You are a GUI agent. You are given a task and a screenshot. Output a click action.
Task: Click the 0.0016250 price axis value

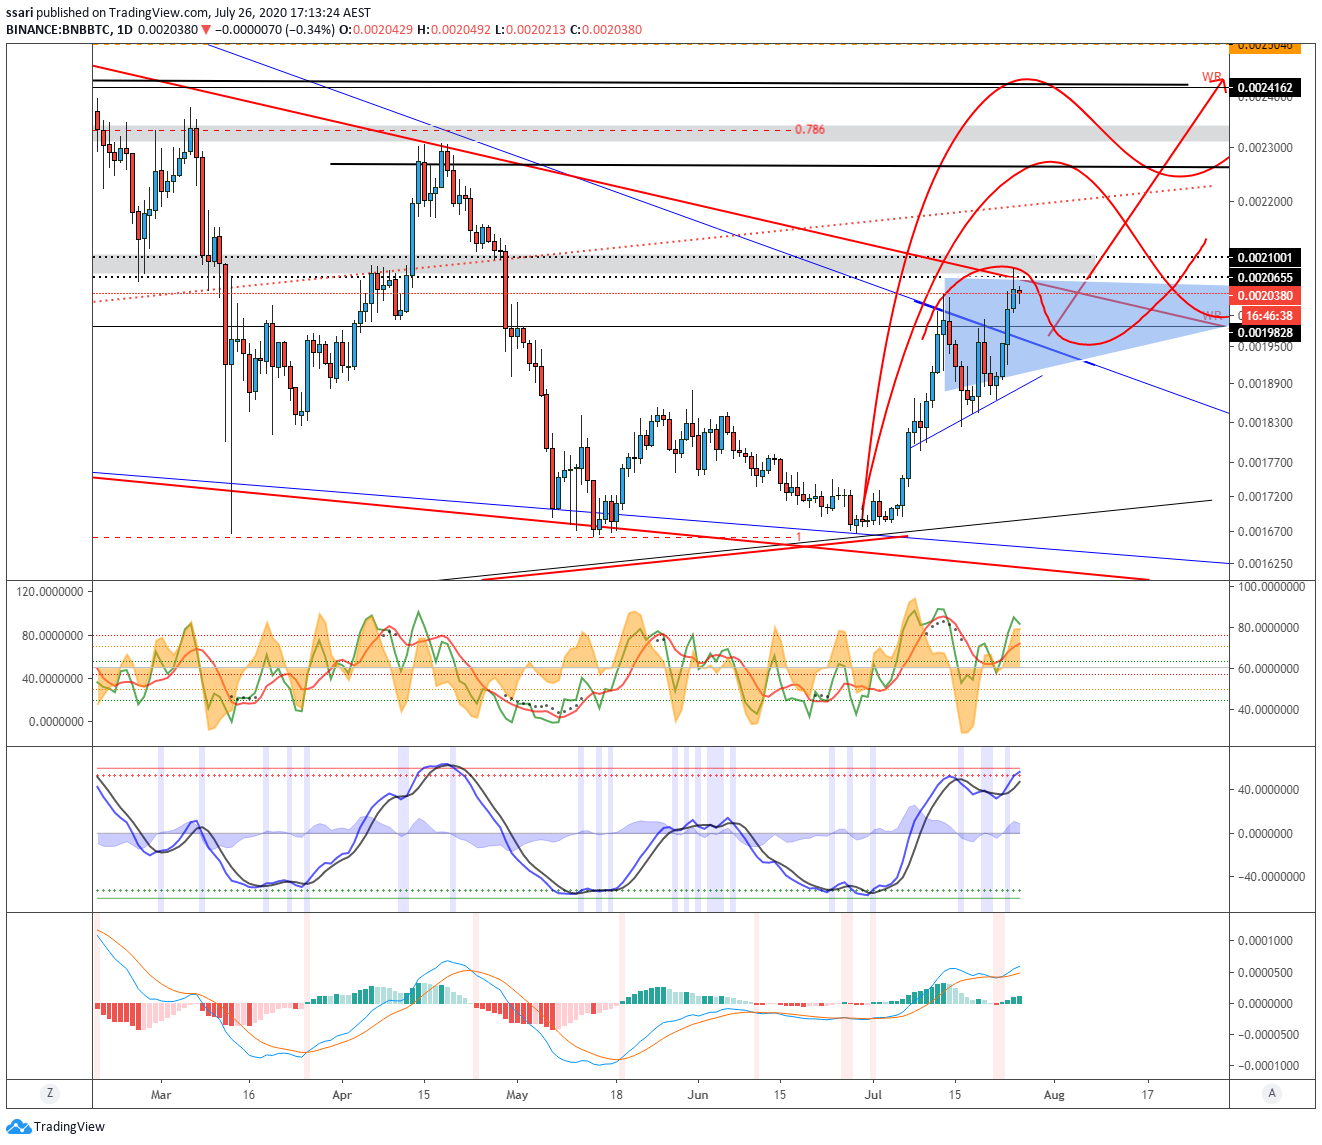pos(1265,564)
